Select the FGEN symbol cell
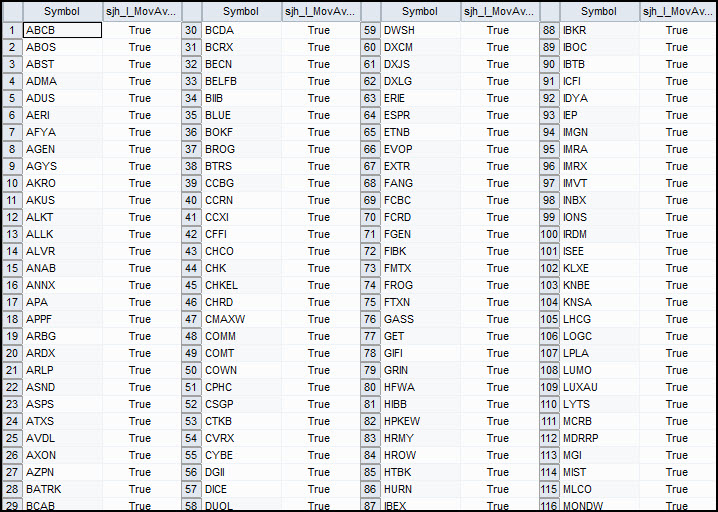The width and height of the screenshot is (718, 512). pos(420,234)
